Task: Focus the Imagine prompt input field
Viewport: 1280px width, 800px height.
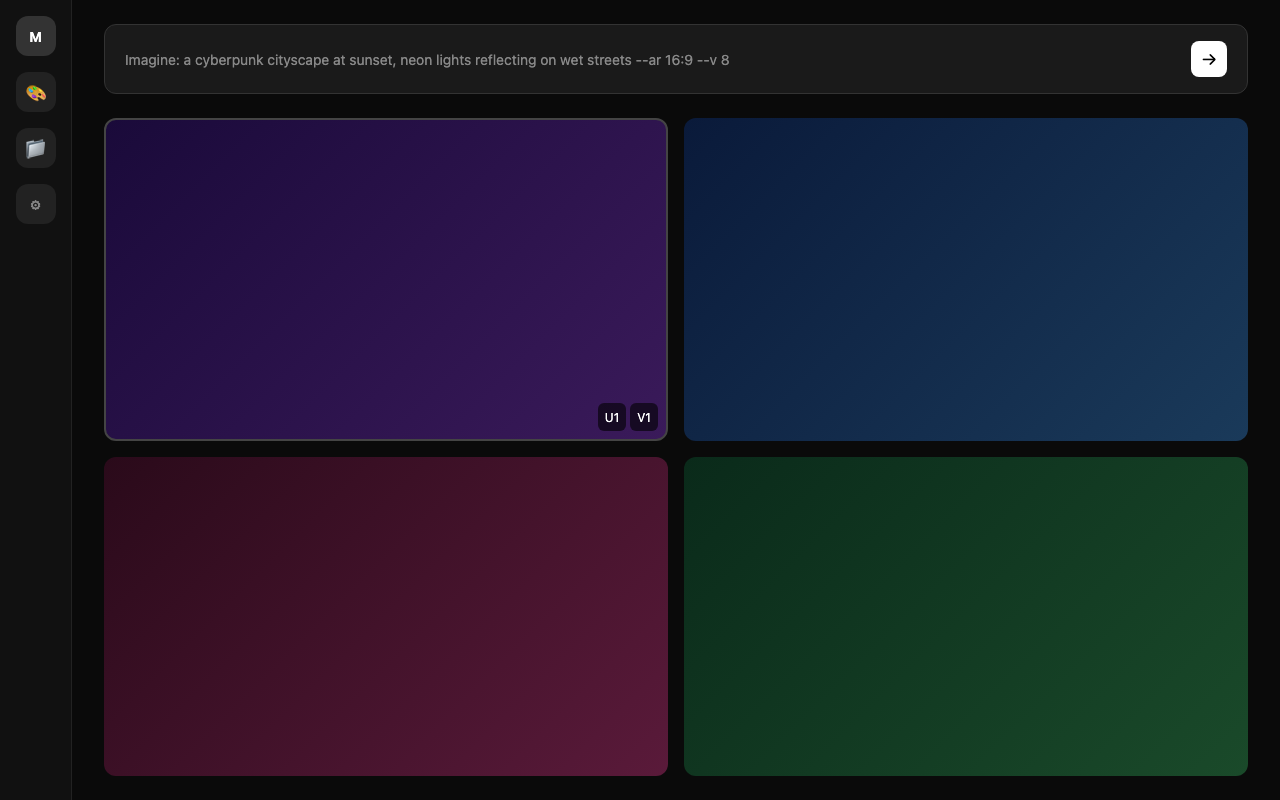Action: [900, 60]
